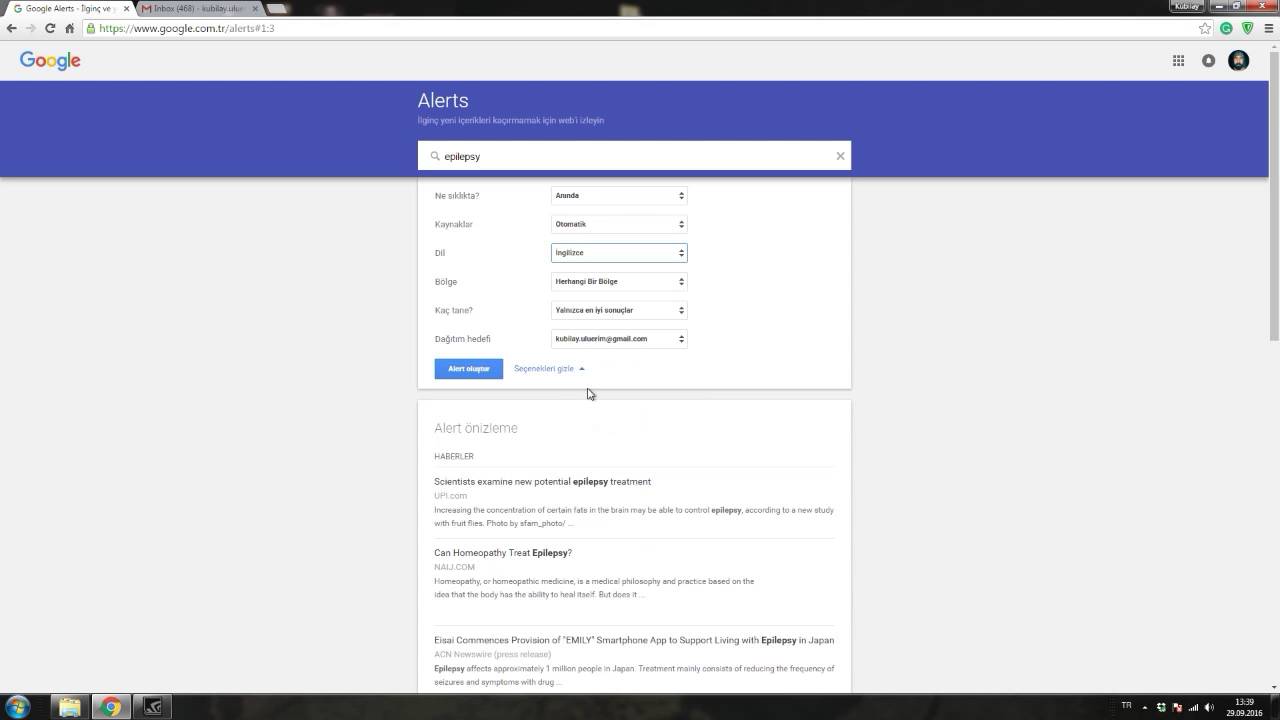Reload the page with the refresh icon
This screenshot has width=1280, height=720.
pos(50,28)
